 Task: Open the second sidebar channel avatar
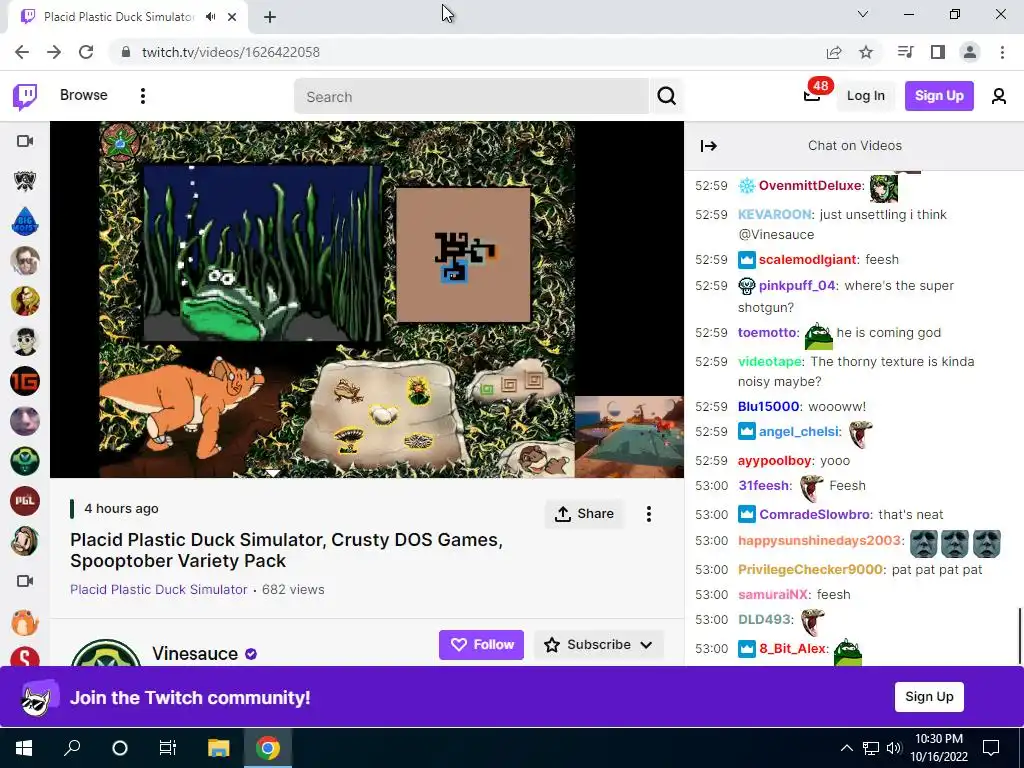(25, 181)
